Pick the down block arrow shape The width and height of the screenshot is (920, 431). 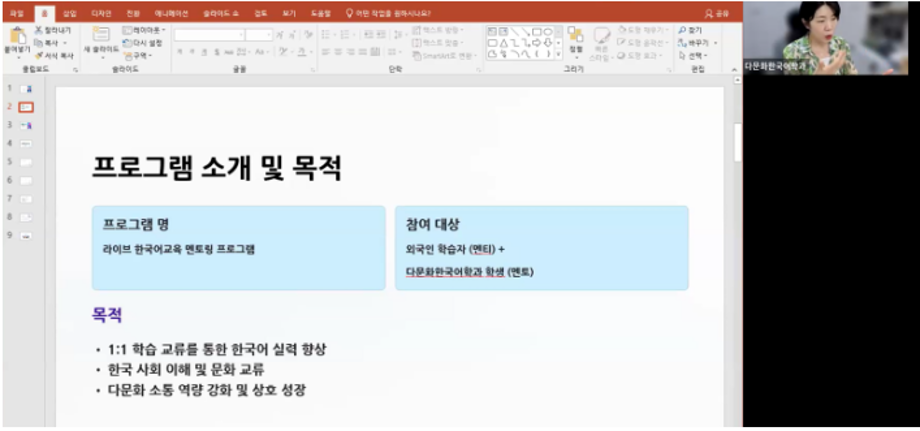(x=548, y=43)
